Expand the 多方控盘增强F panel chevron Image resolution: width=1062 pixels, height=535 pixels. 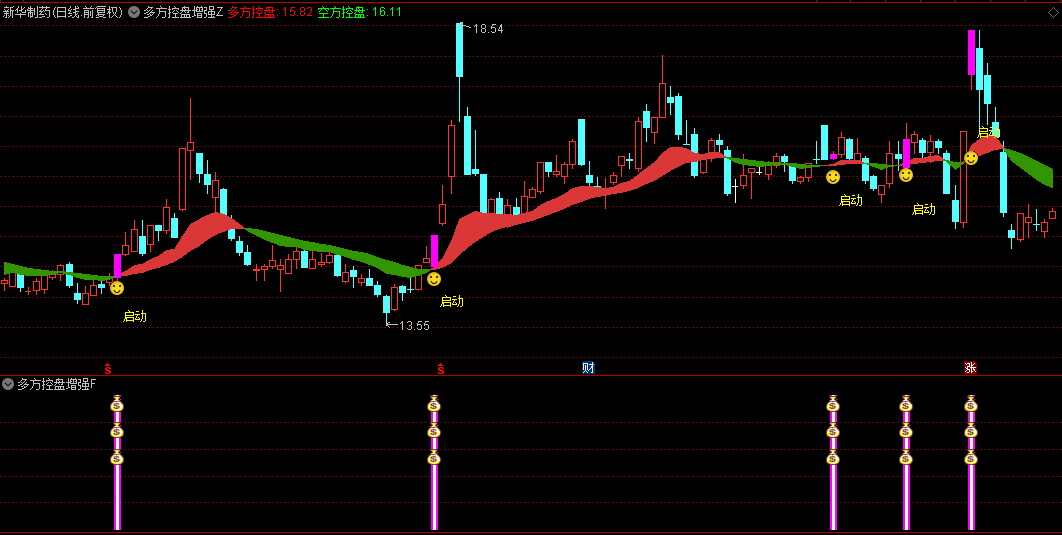pos(7,385)
